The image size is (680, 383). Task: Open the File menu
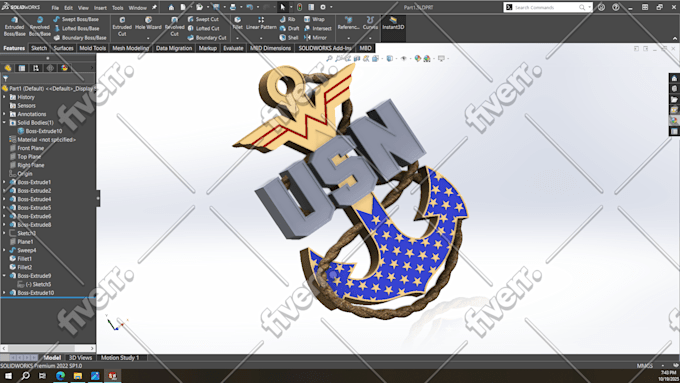pyautogui.click(x=55, y=8)
